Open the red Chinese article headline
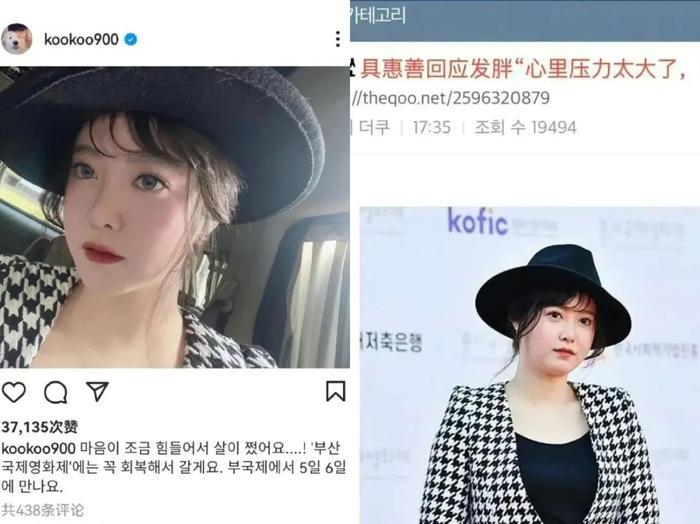 (x=523, y=69)
